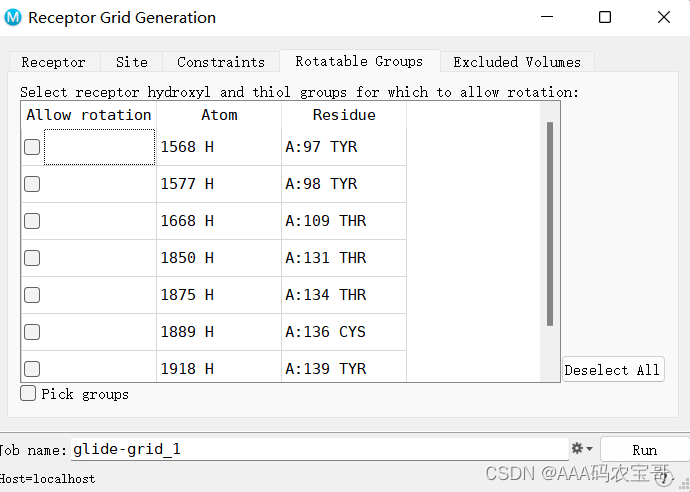
Task: Click the Residue column header
Action: [x=344, y=115]
